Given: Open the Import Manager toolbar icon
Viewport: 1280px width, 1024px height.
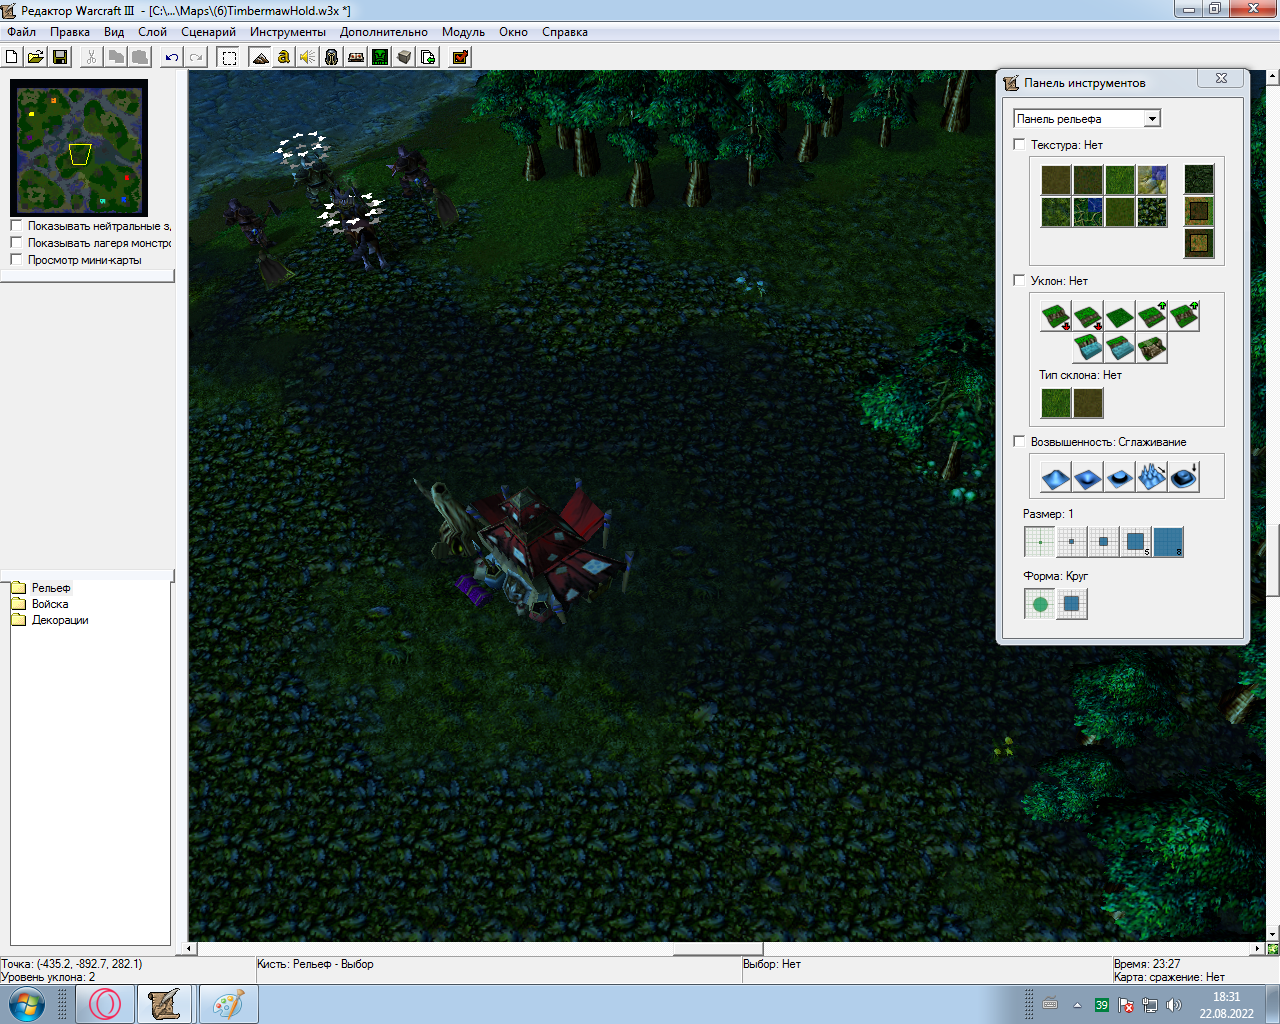Looking at the screenshot, I should pos(428,57).
